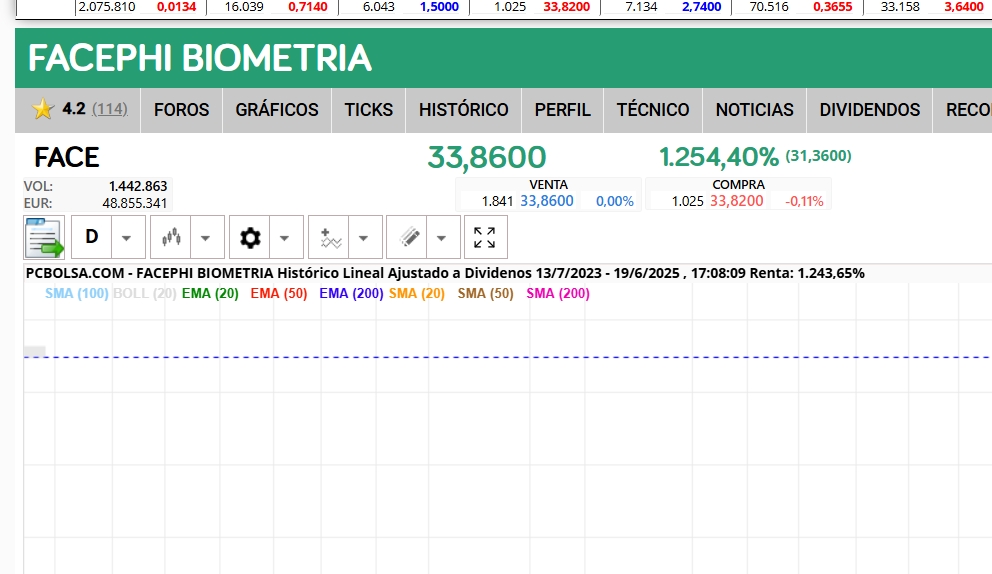The image size is (992, 574).
Task: Click the VENTA volume 1.841
Action: 497,201
